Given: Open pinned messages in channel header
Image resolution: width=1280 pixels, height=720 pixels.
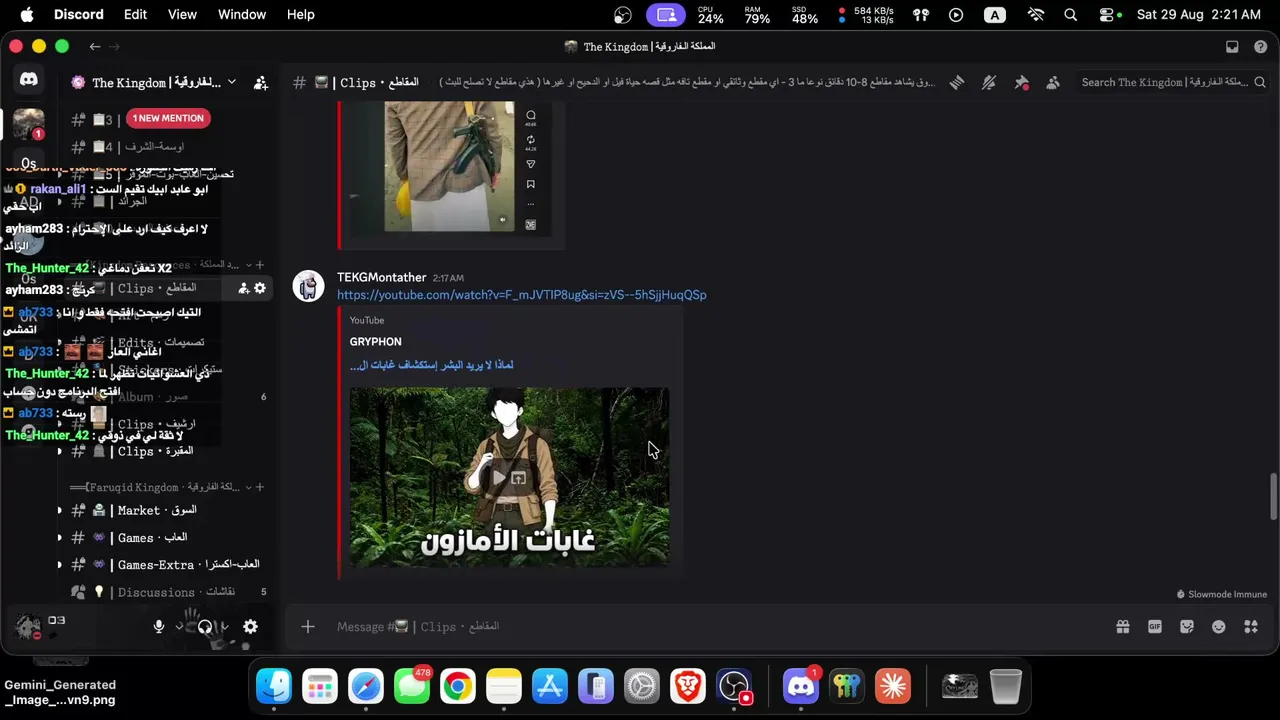Looking at the screenshot, I should [1021, 83].
